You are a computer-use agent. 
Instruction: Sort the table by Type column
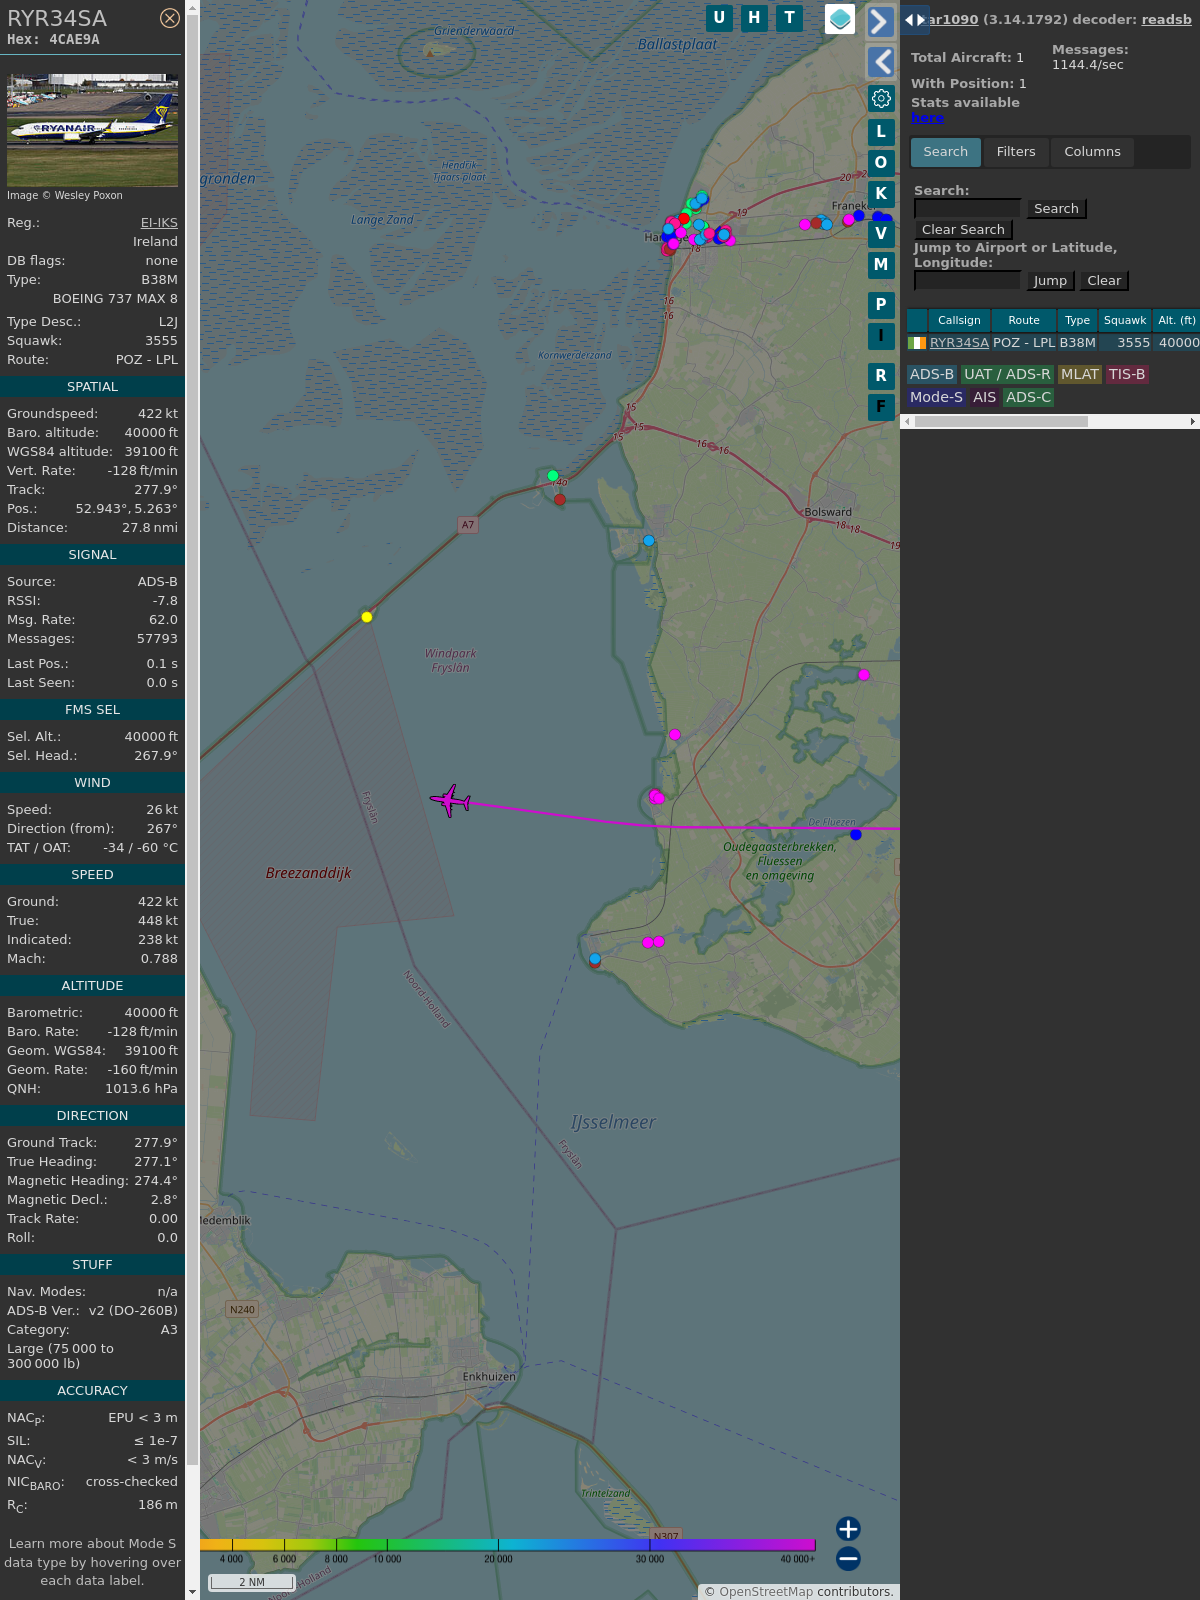click(x=1077, y=320)
